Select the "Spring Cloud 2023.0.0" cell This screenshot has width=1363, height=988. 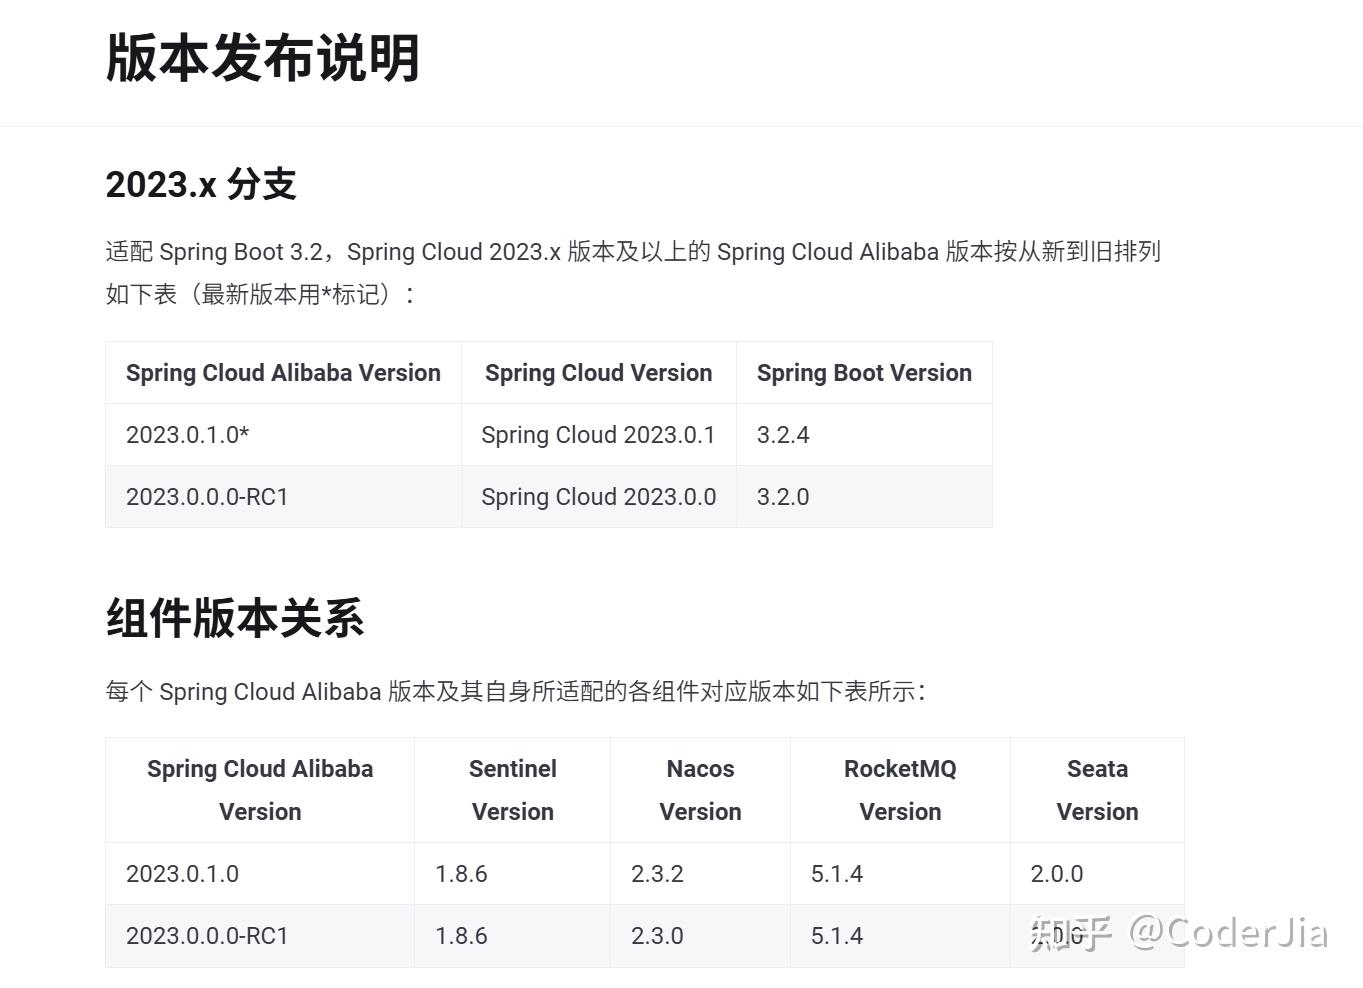[598, 497]
